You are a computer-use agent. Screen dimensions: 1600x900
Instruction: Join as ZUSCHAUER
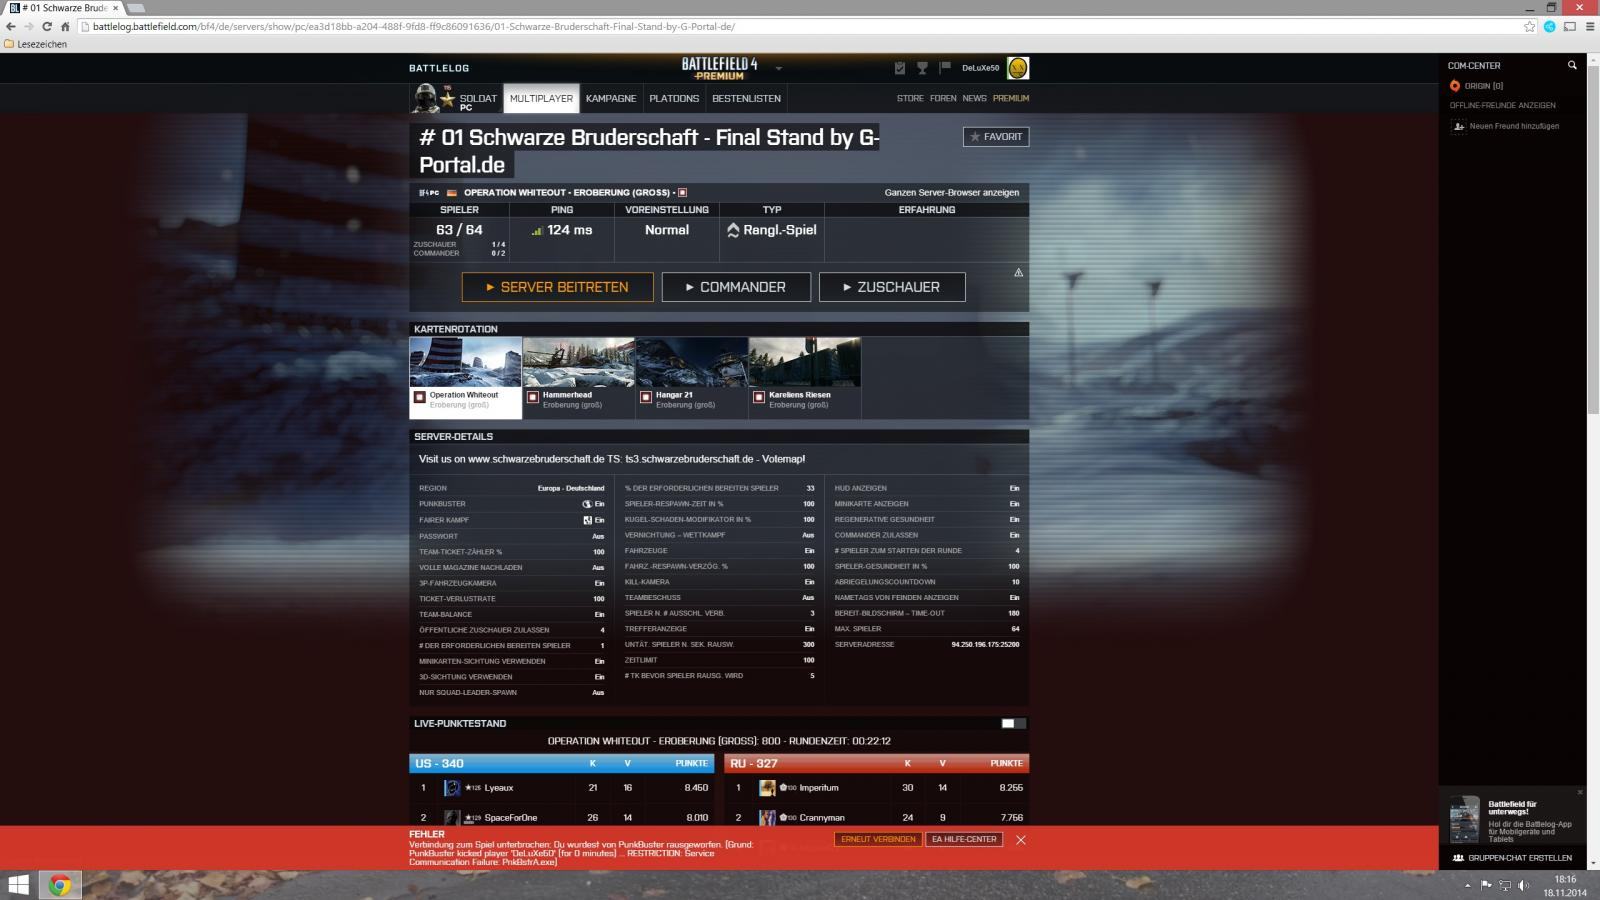[x=892, y=287]
